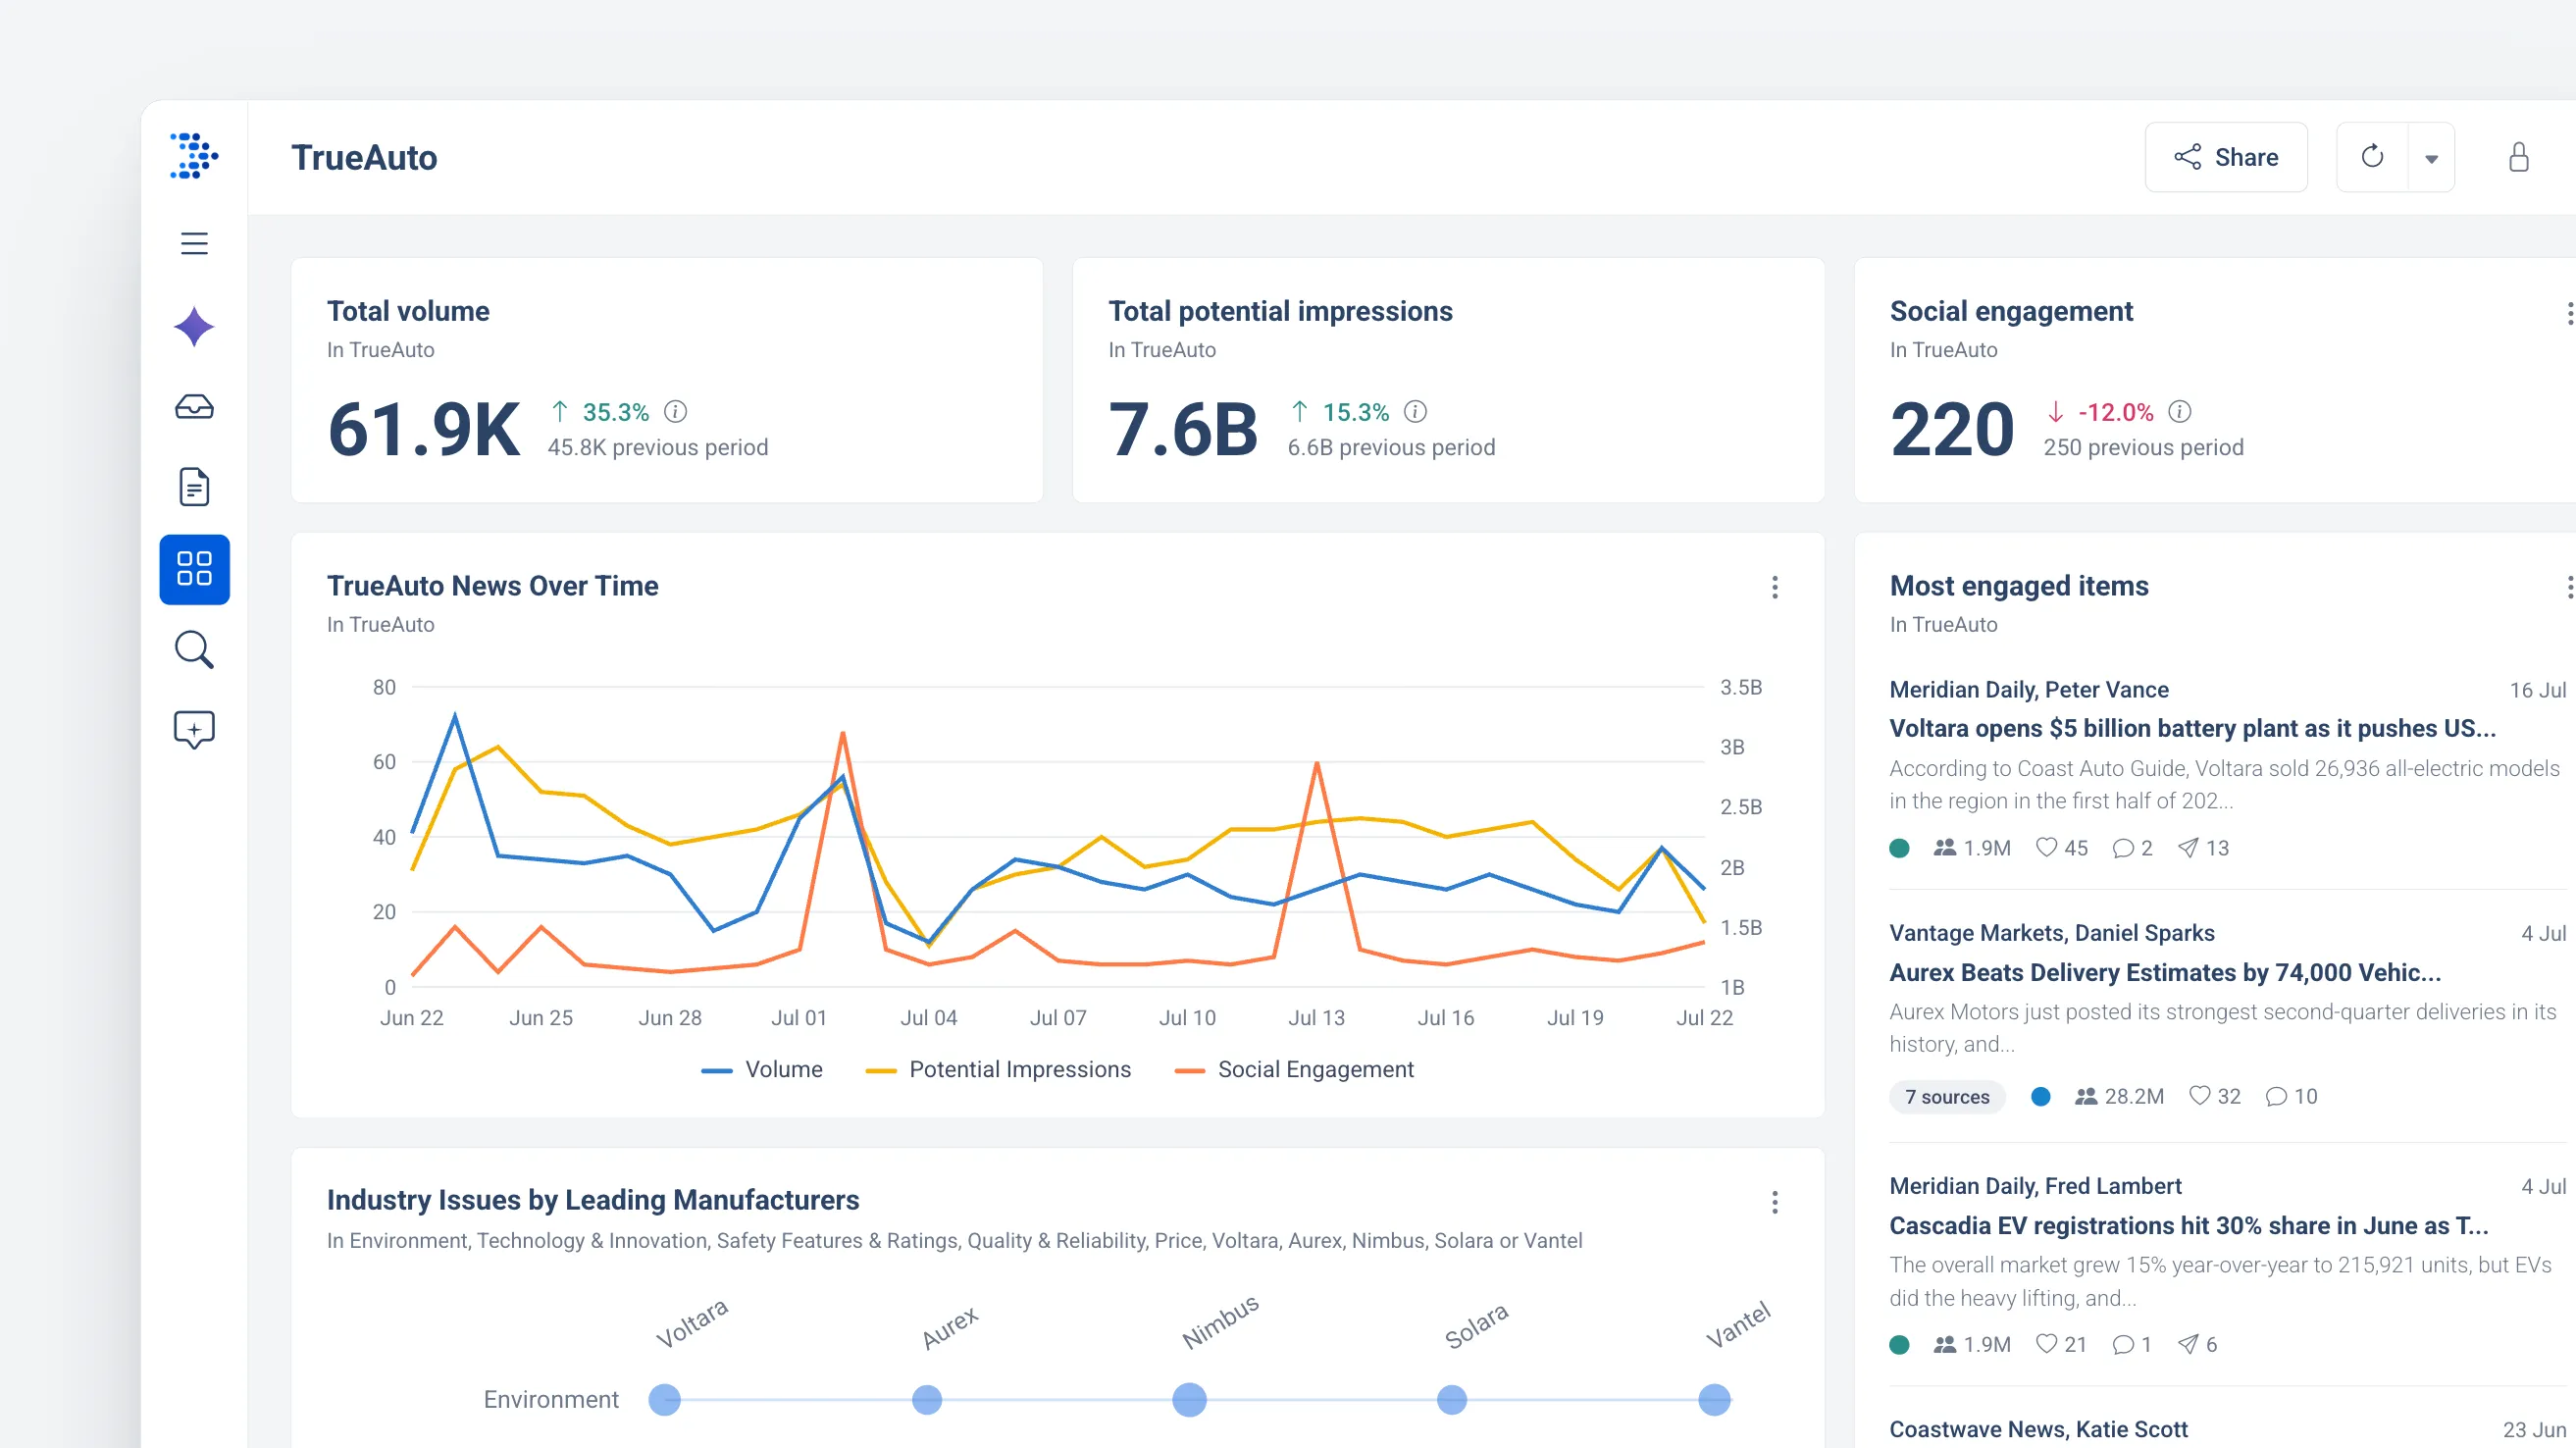This screenshot has width=2576, height=1448.
Task: Click the Nimbus Environment bubble
Action: (1189, 1400)
